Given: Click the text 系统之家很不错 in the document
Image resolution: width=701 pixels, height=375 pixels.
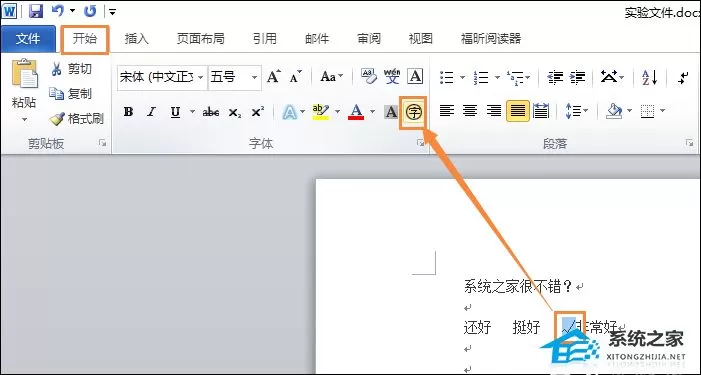Looking at the screenshot, I should coord(512,286).
